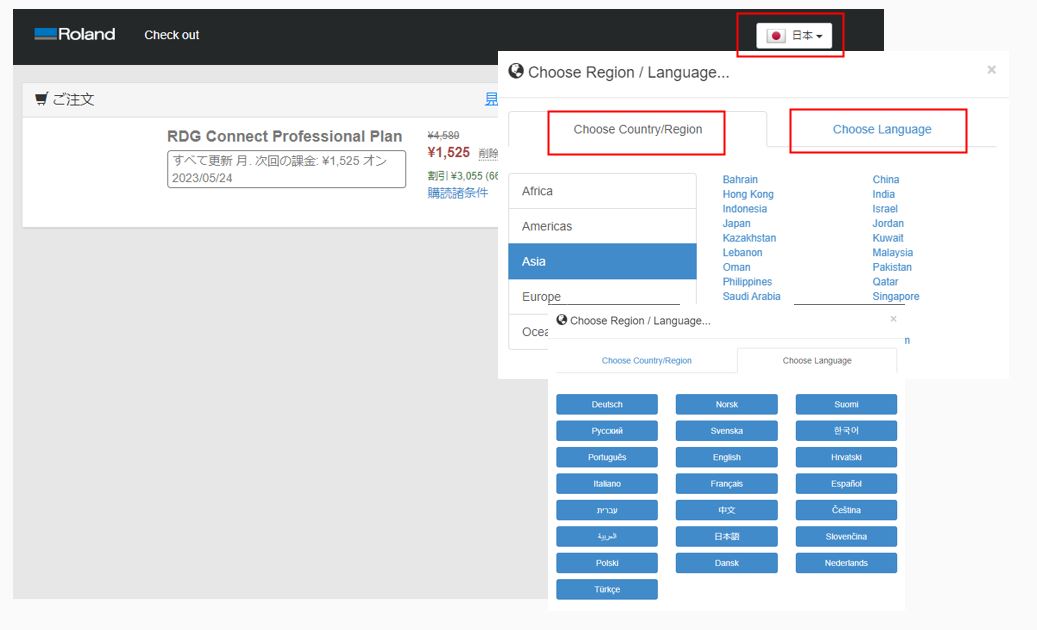
Task: Open the 日本 region dropdown in the header
Action: point(794,36)
